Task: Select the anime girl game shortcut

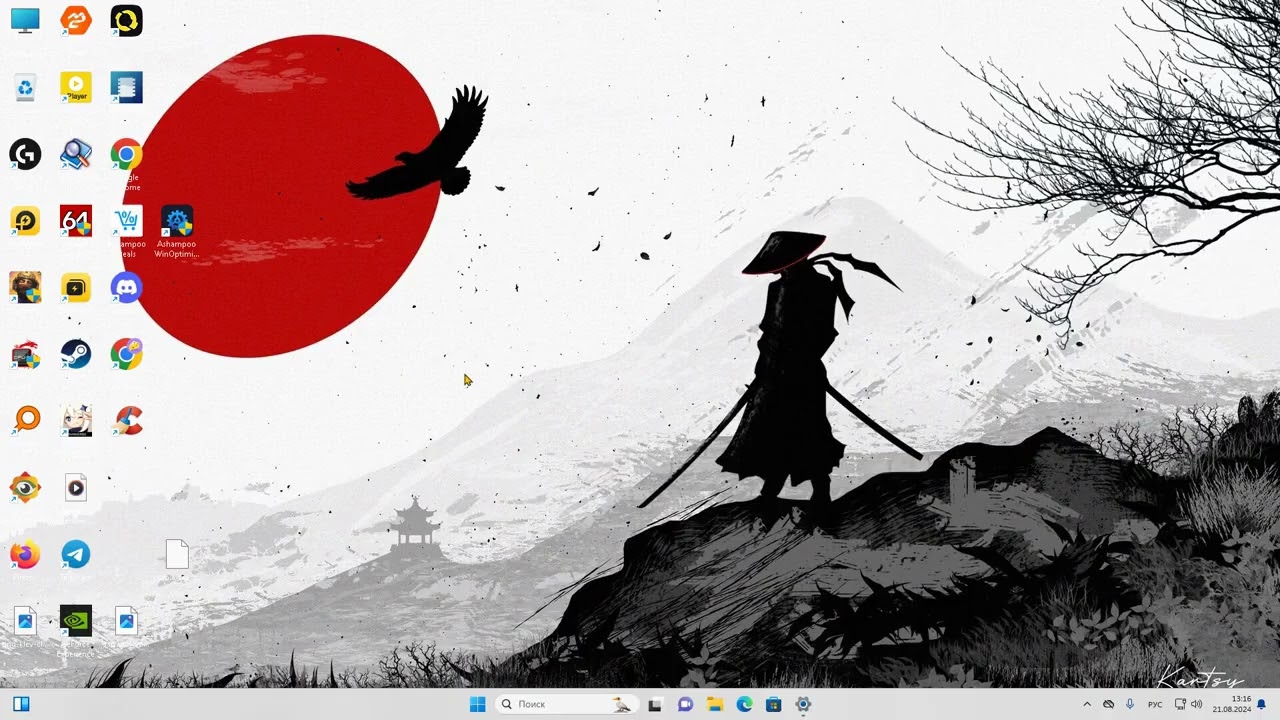Action: coord(76,421)
